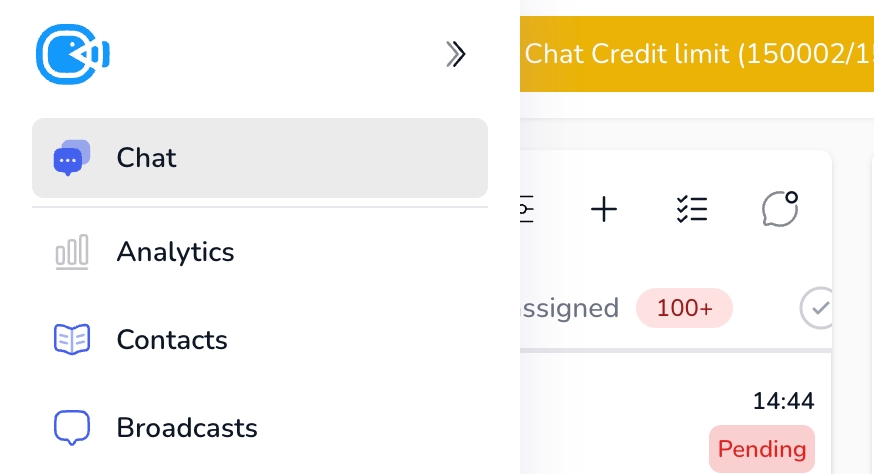Click the Chat speech bubbles icon

point(71,158)
